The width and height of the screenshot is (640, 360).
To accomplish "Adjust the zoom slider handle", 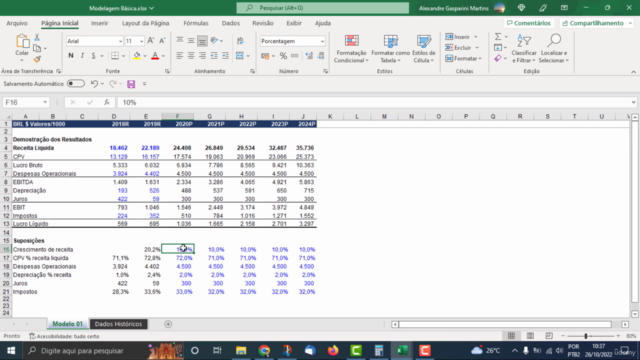I will (x=586, y=336).
